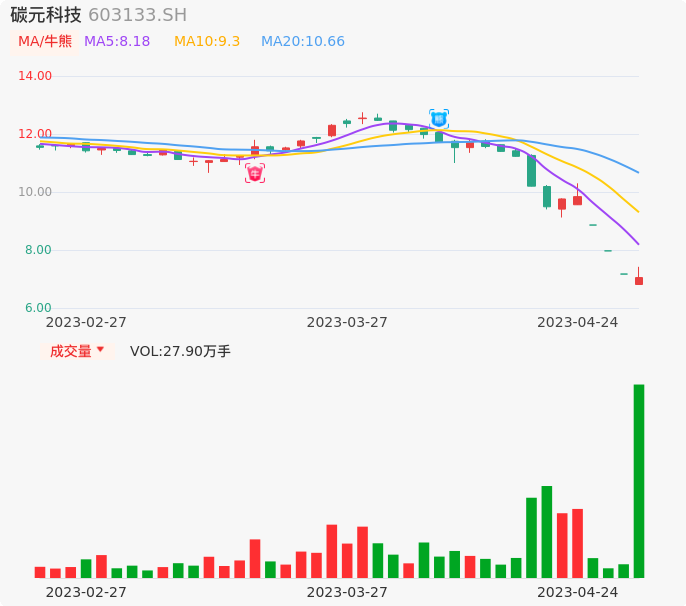Click the MA10:9.3 legend label
This screenshot has height=606, width=686.
pos(207,42)
